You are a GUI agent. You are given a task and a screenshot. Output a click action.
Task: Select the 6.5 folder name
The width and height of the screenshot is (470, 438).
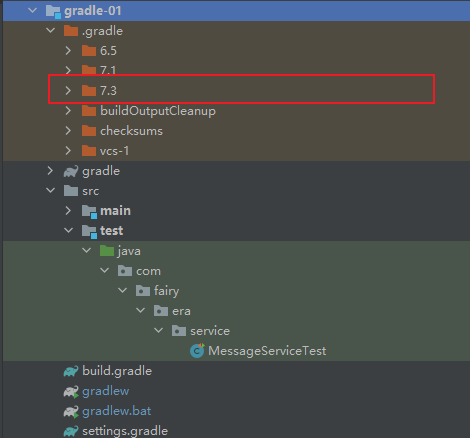tap(108, 51)
